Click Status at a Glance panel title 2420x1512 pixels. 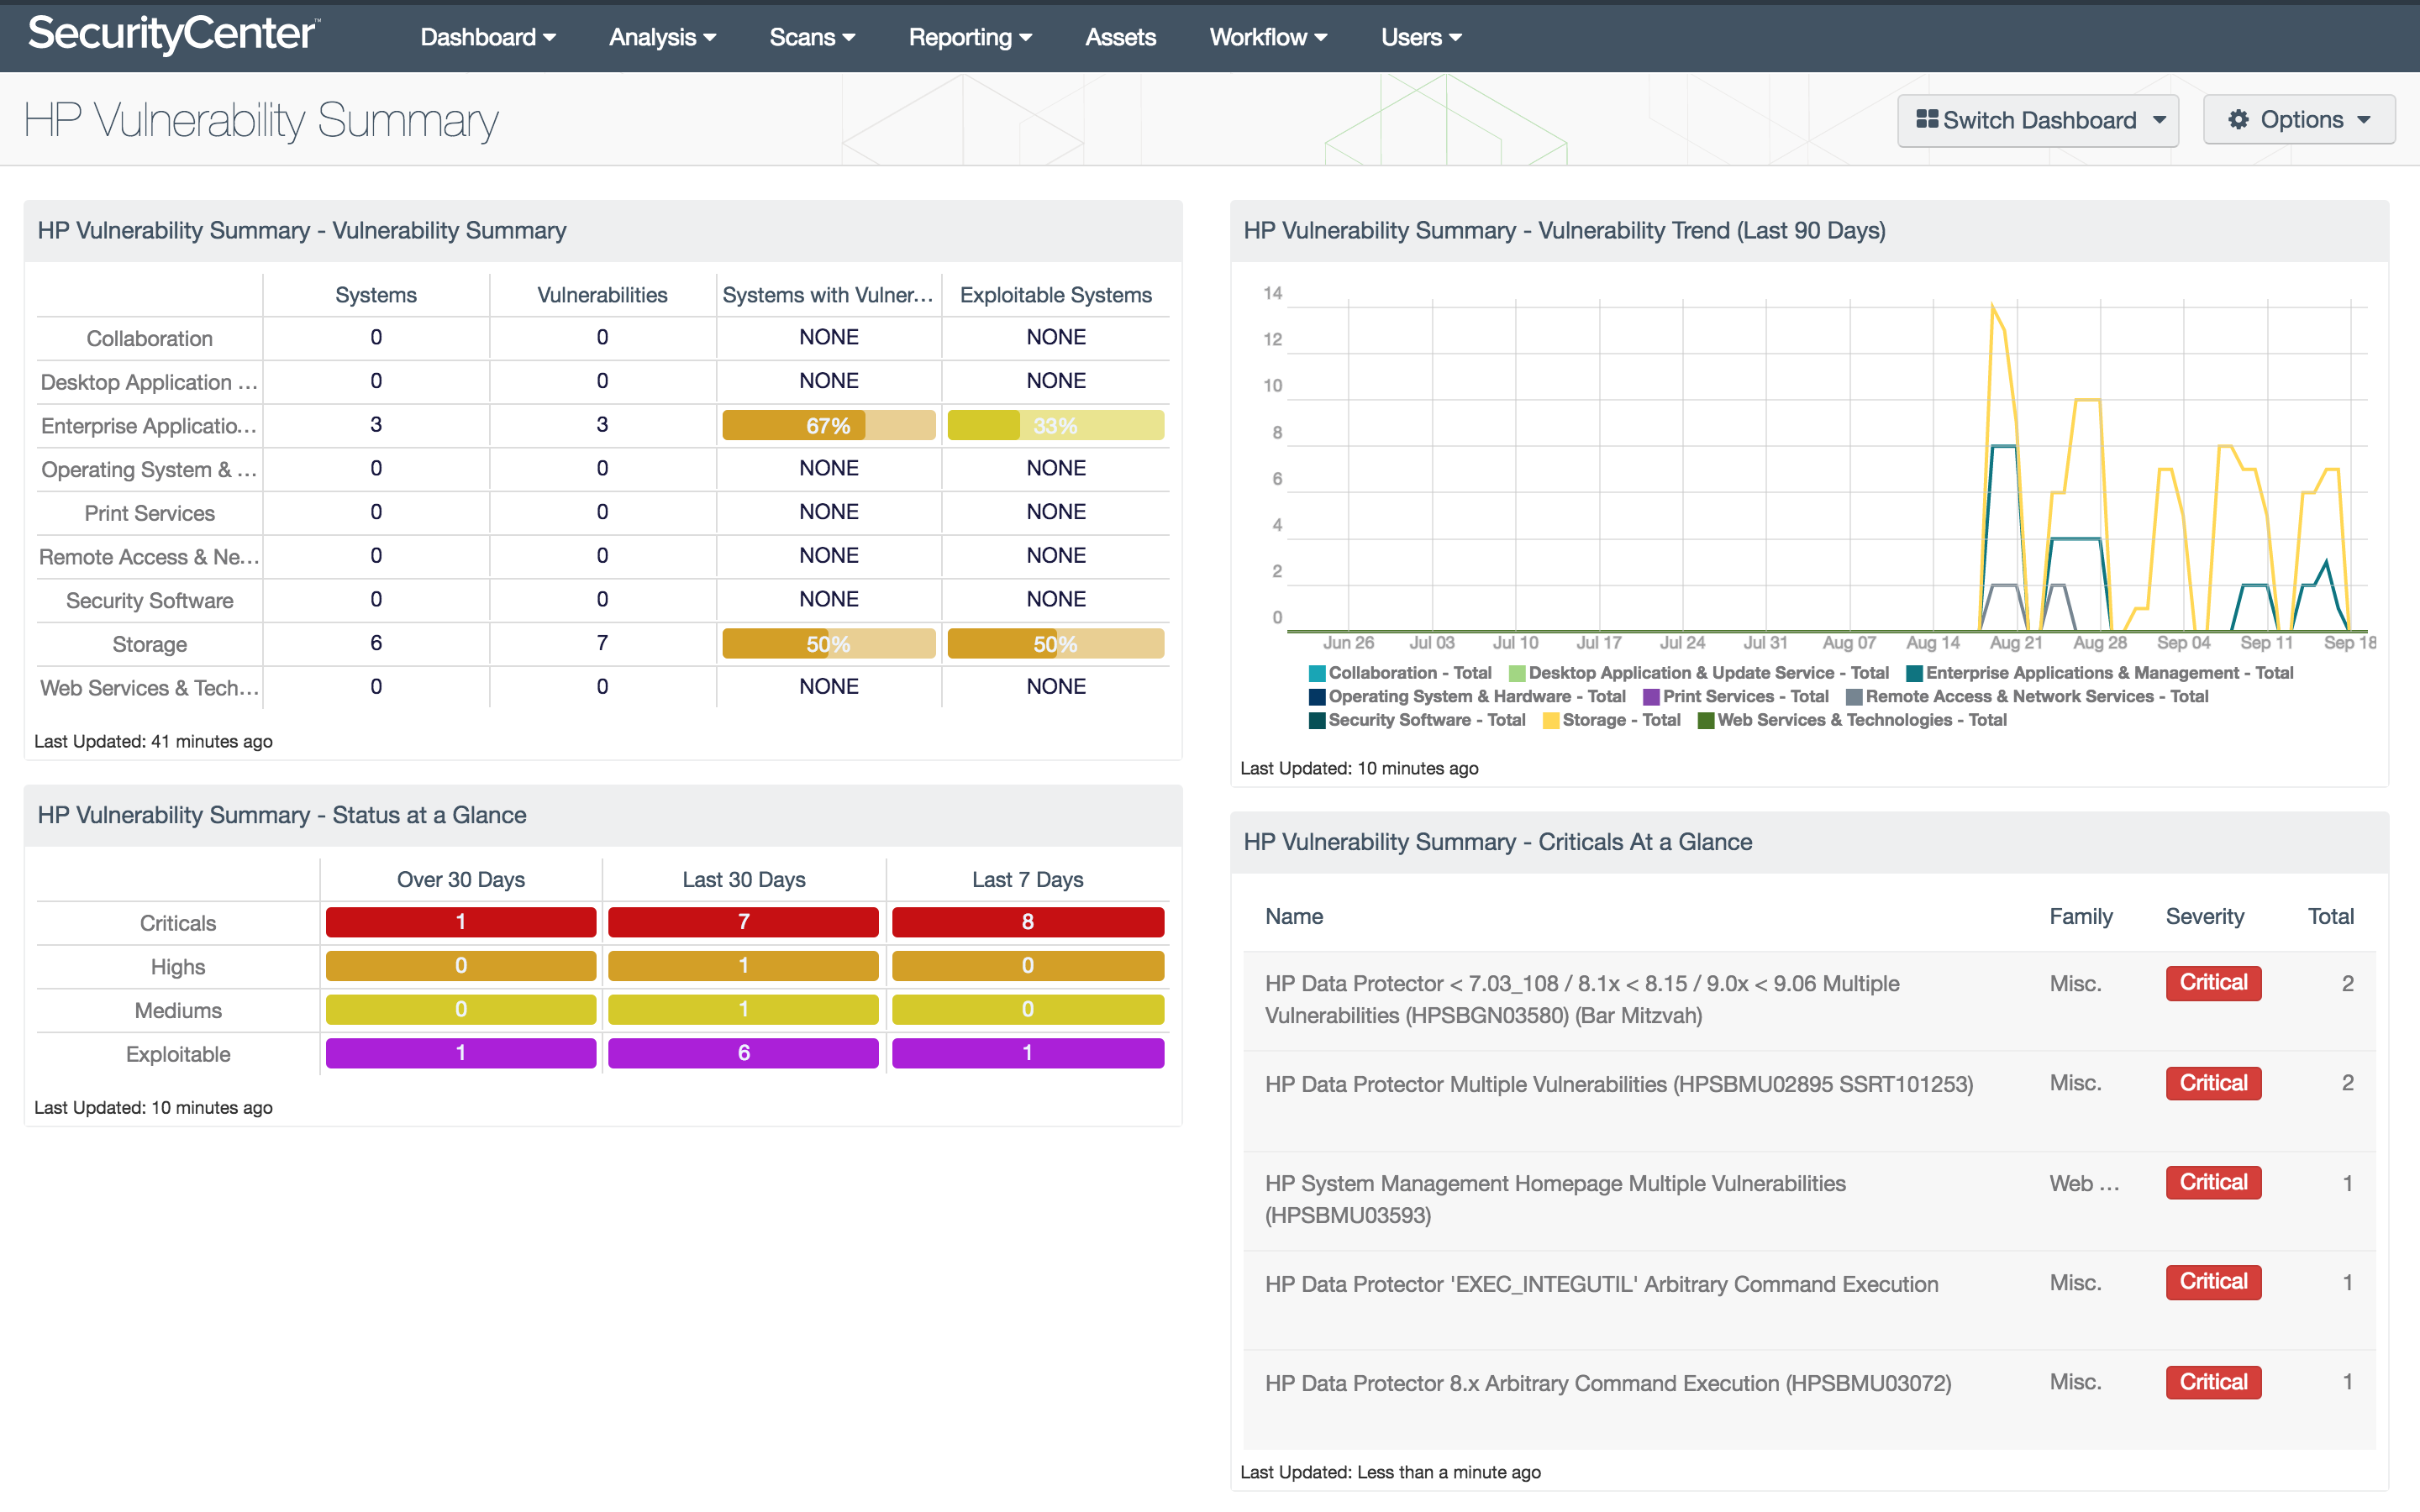pos(282,815)
